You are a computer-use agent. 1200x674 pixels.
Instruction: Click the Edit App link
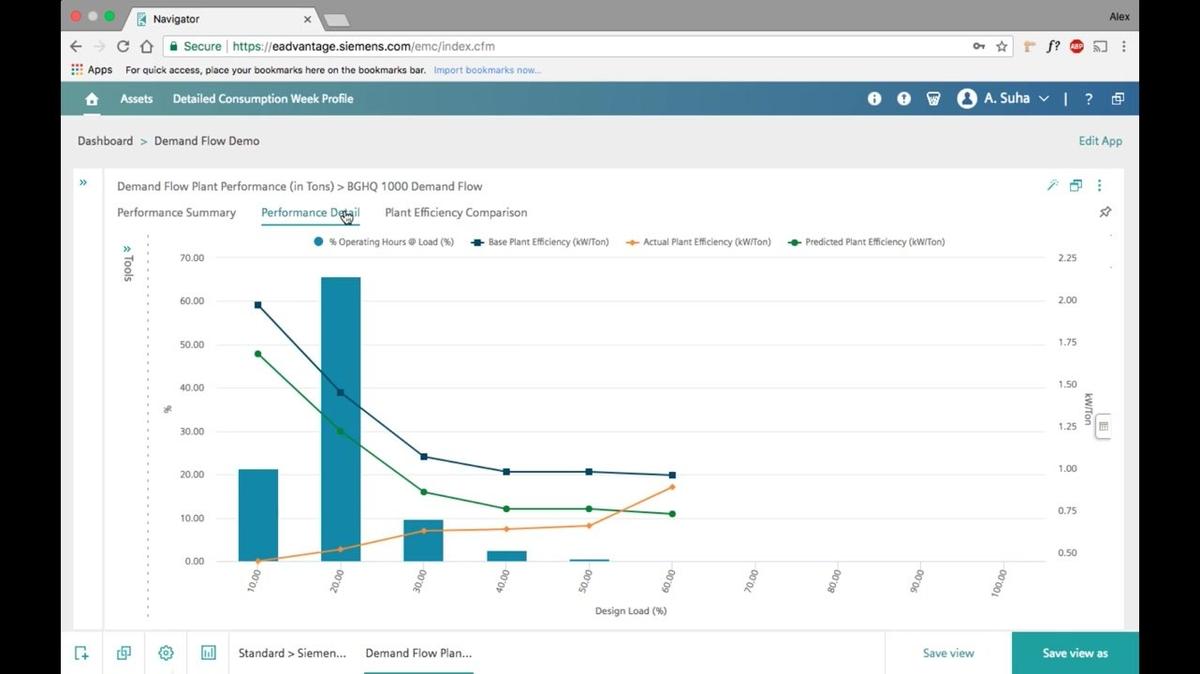click(x=1100, y=141)
